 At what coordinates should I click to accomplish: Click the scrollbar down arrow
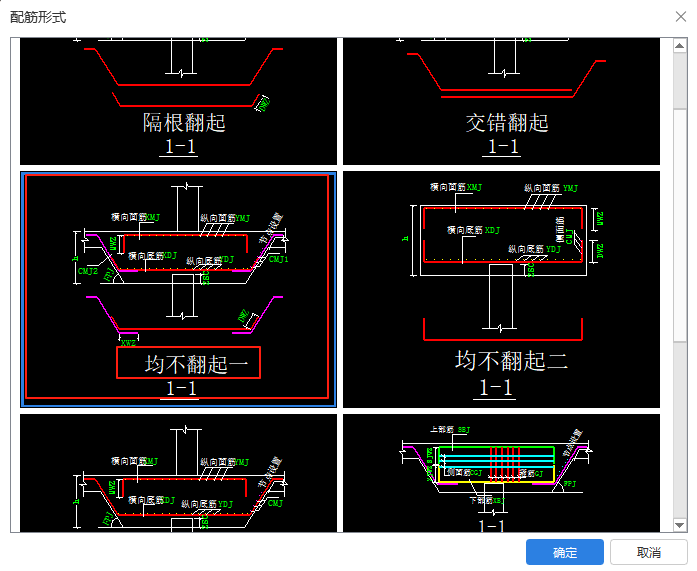tap(680, 525)
